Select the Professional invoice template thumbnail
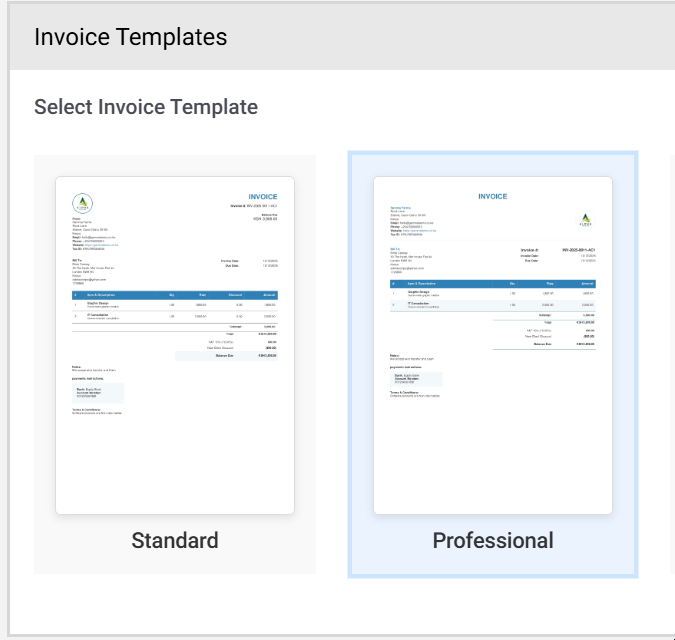675x640 pixels. point(493,345)
